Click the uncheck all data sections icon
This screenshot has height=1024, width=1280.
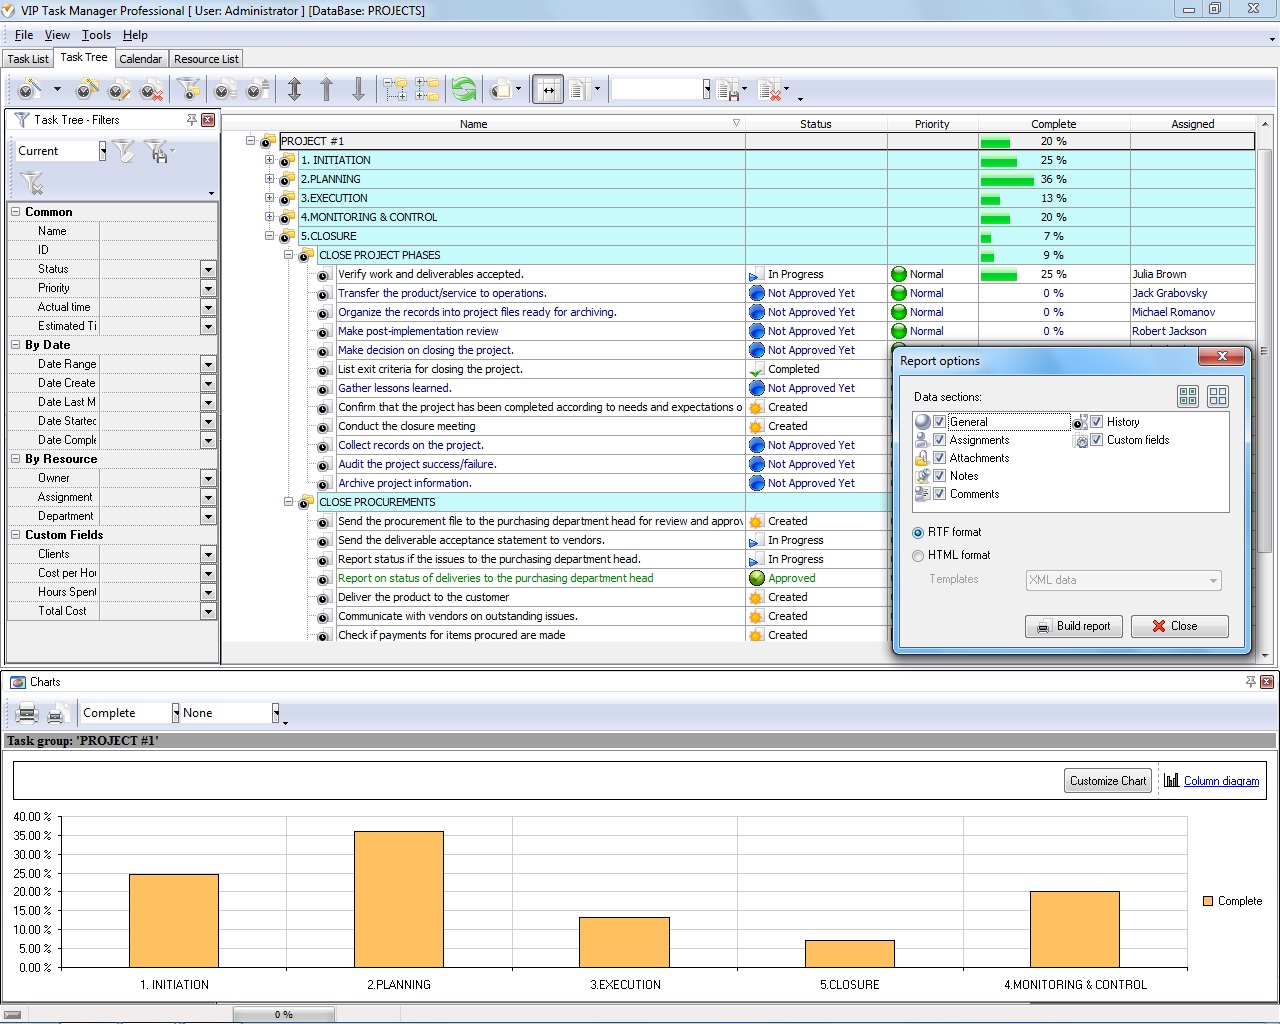(1217, 397)
